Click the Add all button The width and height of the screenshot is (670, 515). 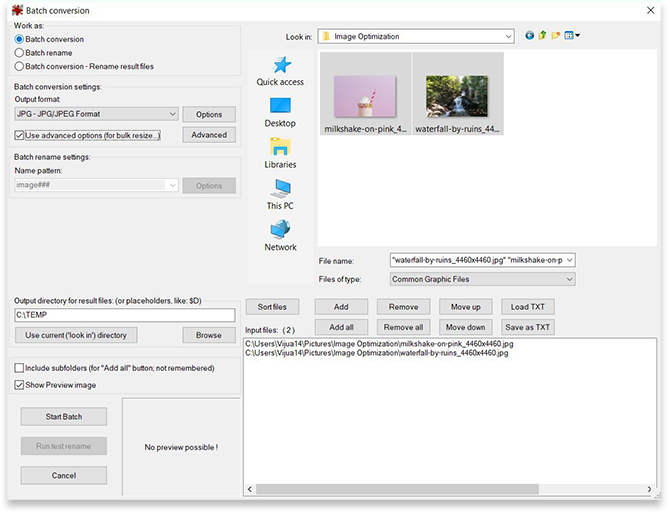[341, 327]
